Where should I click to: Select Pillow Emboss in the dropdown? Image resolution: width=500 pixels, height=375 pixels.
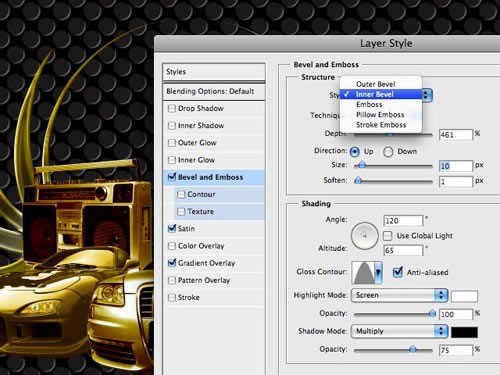click(x=380, y=115)
